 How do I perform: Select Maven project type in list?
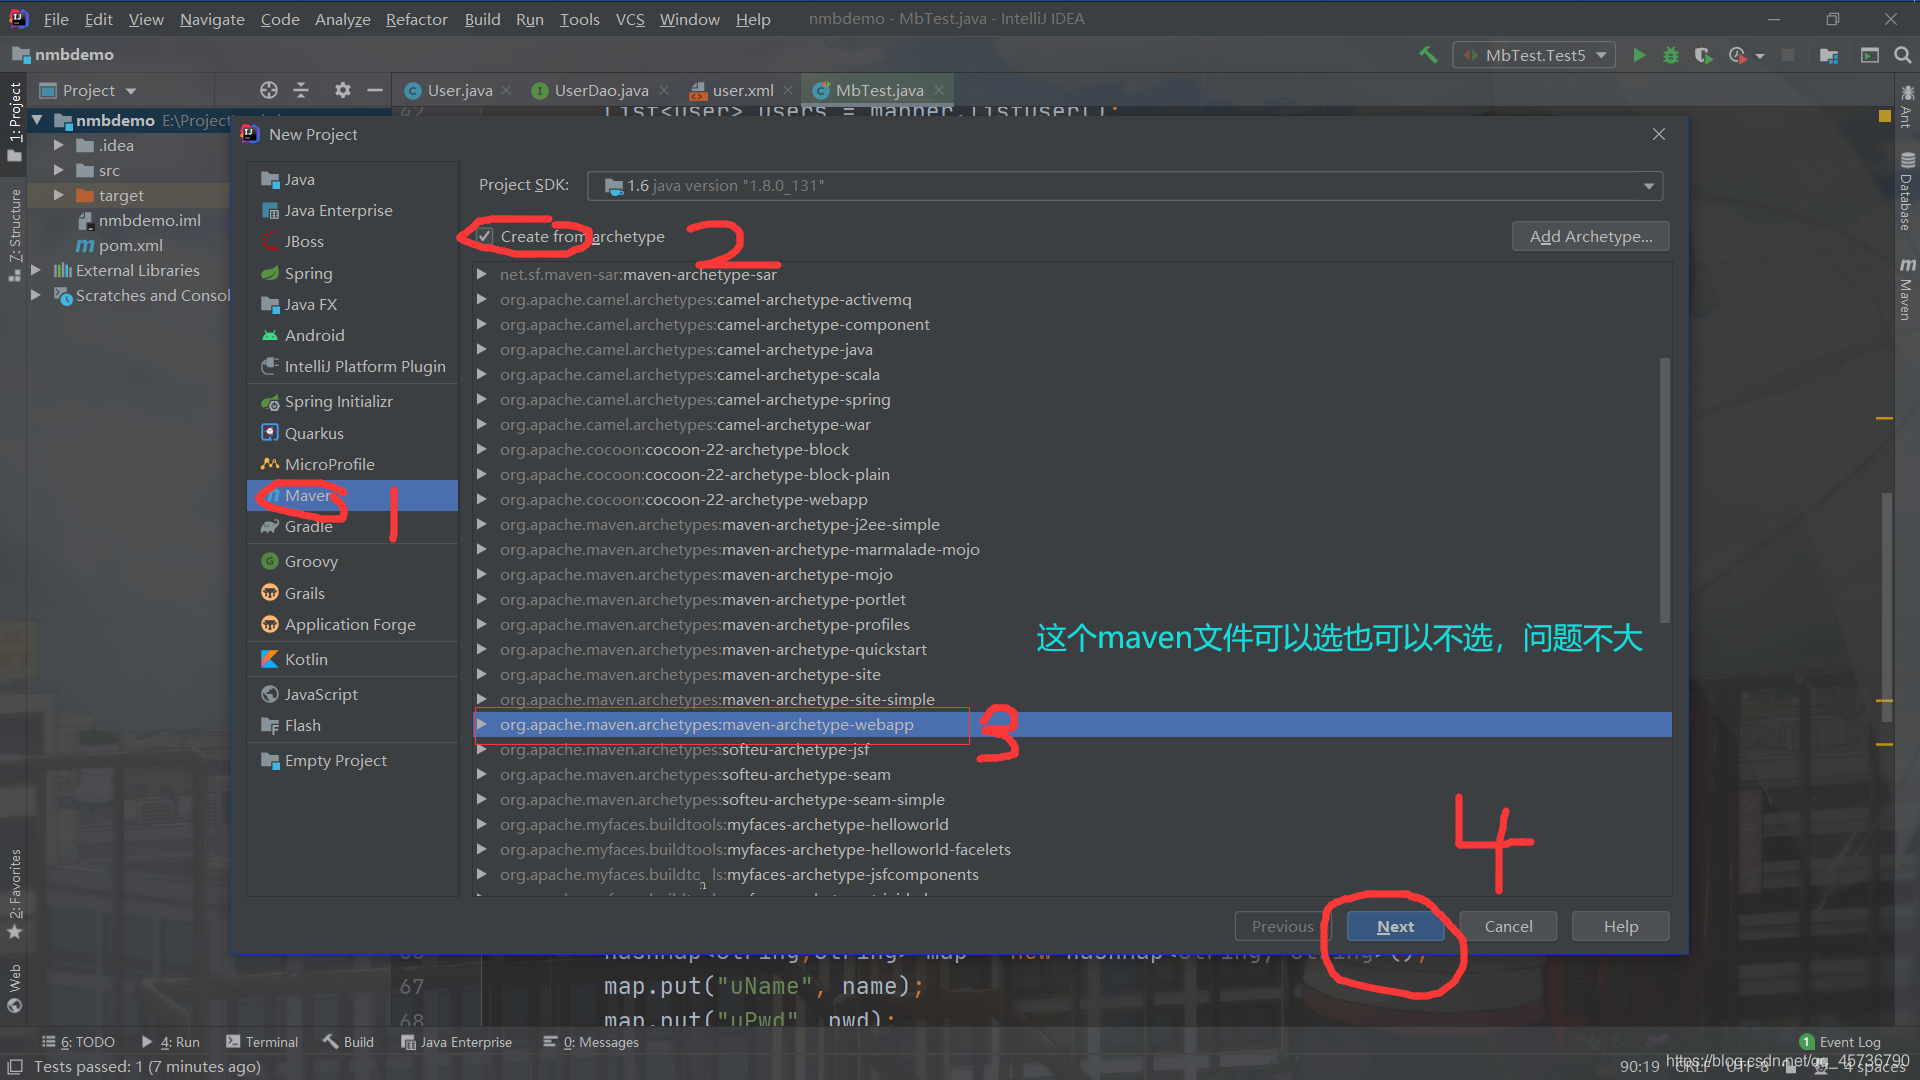click(x=352, y=495)
